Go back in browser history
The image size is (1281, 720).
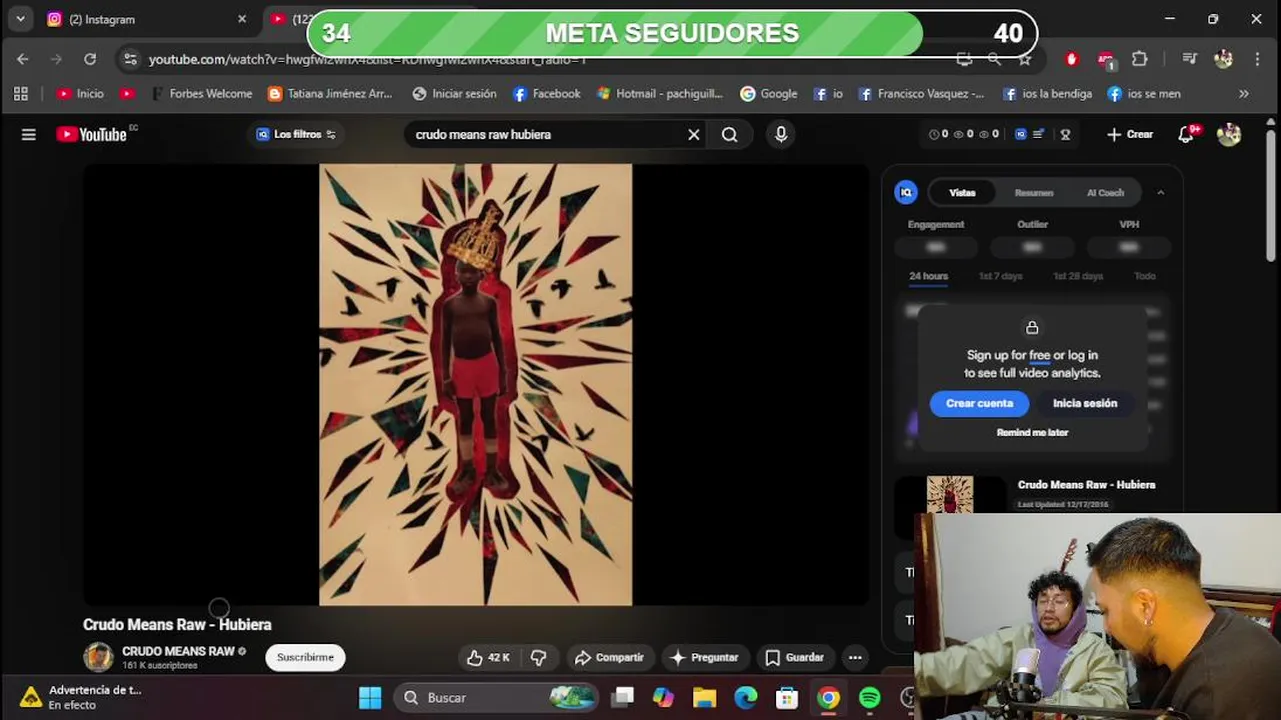tap(23, 59)
